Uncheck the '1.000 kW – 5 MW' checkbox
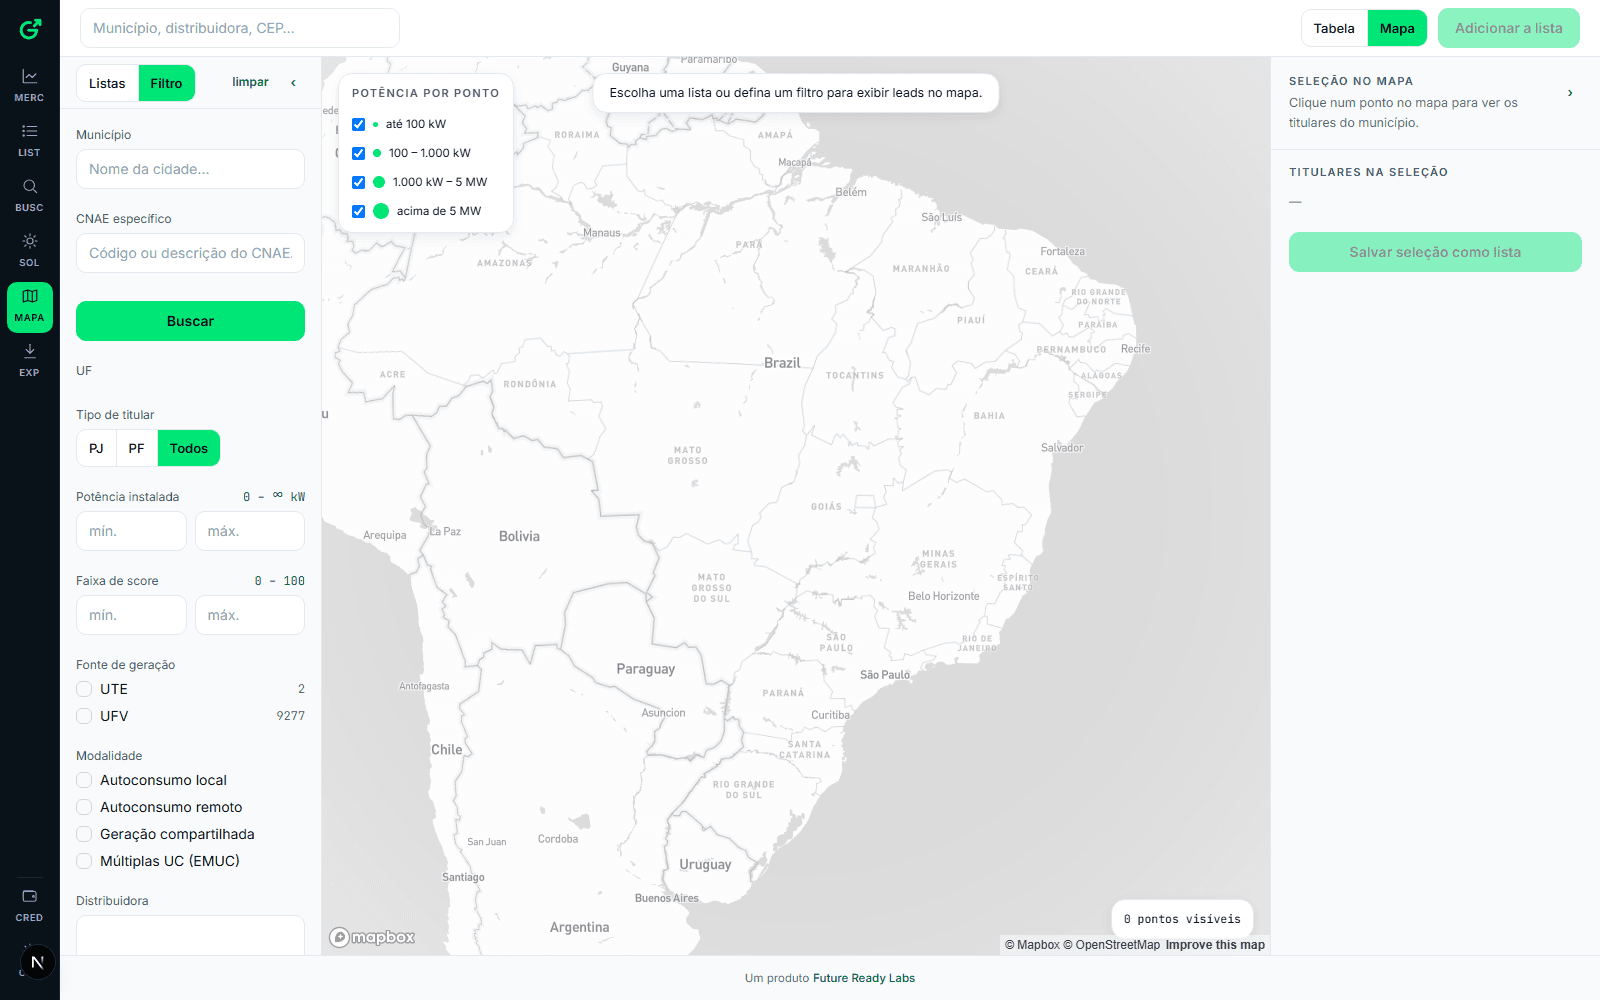This screenshot has width=1600, height=1000. click(x=358, y=182)
